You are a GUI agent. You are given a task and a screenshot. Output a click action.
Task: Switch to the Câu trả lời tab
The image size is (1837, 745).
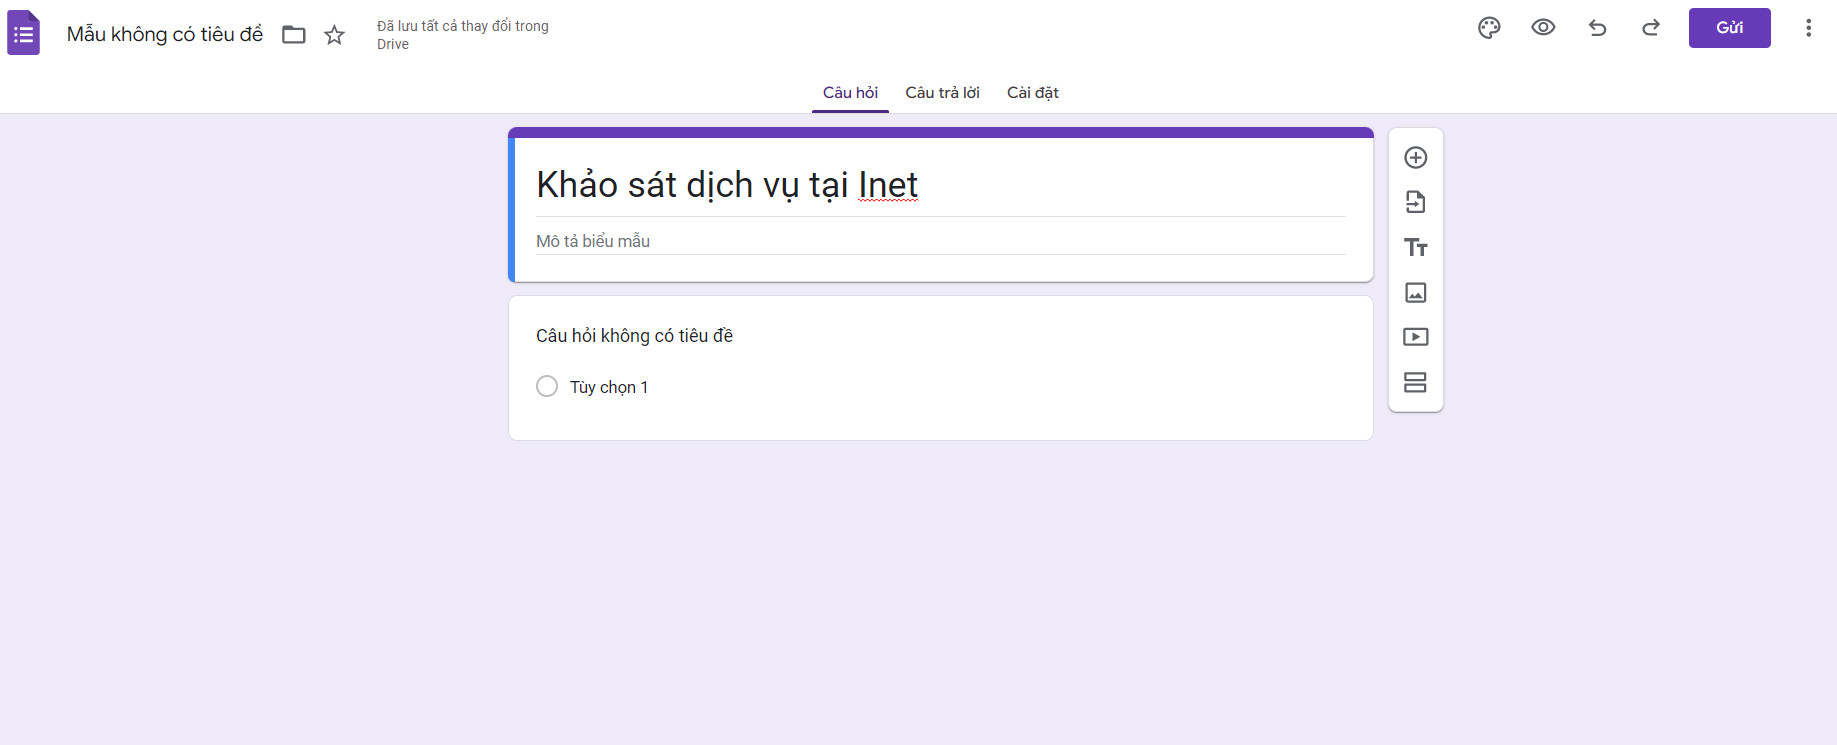pyautogui.click(x=942, y=92)
